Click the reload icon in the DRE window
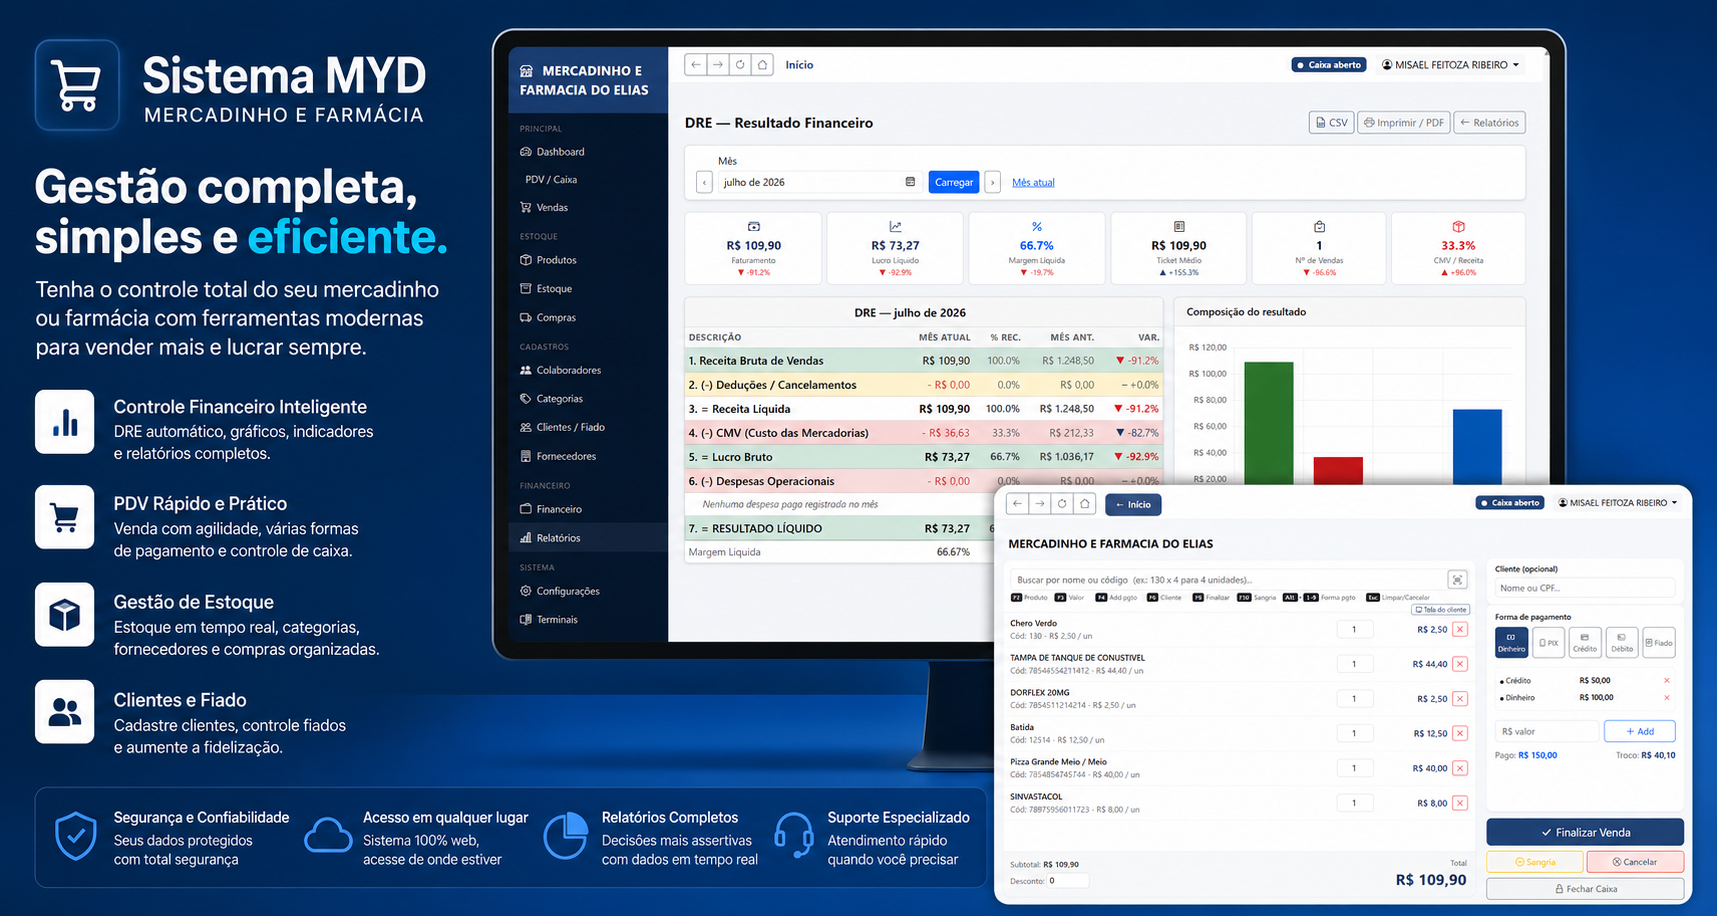The width and height of the screenshot is (1717, 916). coord(740,65)
